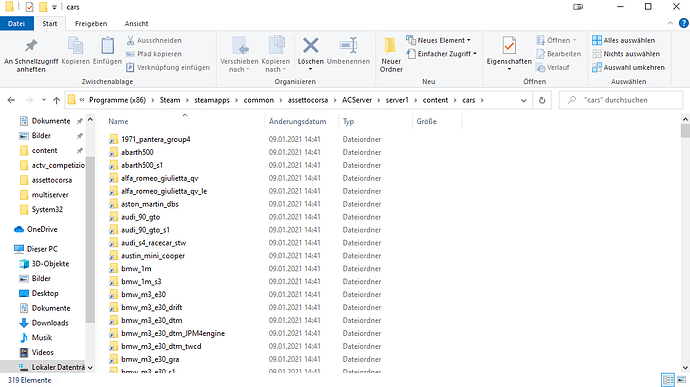
Task: Select the 1971_pantera_group4 folder
Action: pos(156,140)
